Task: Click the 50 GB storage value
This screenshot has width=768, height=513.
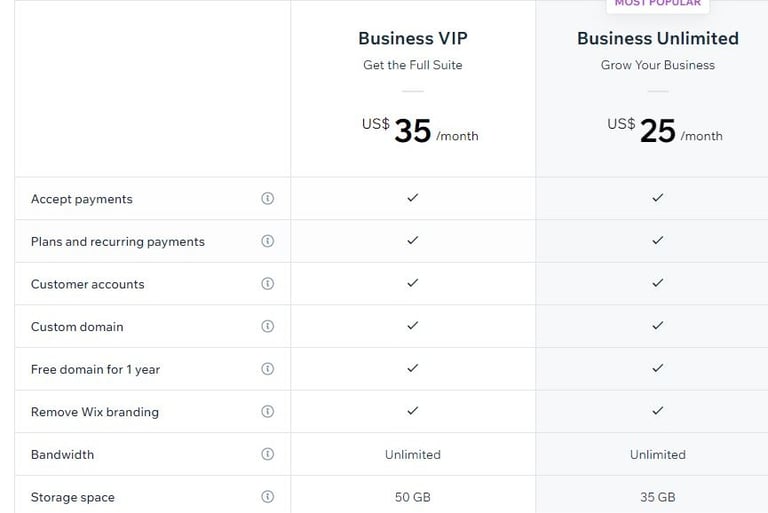Action: point(412,497)
